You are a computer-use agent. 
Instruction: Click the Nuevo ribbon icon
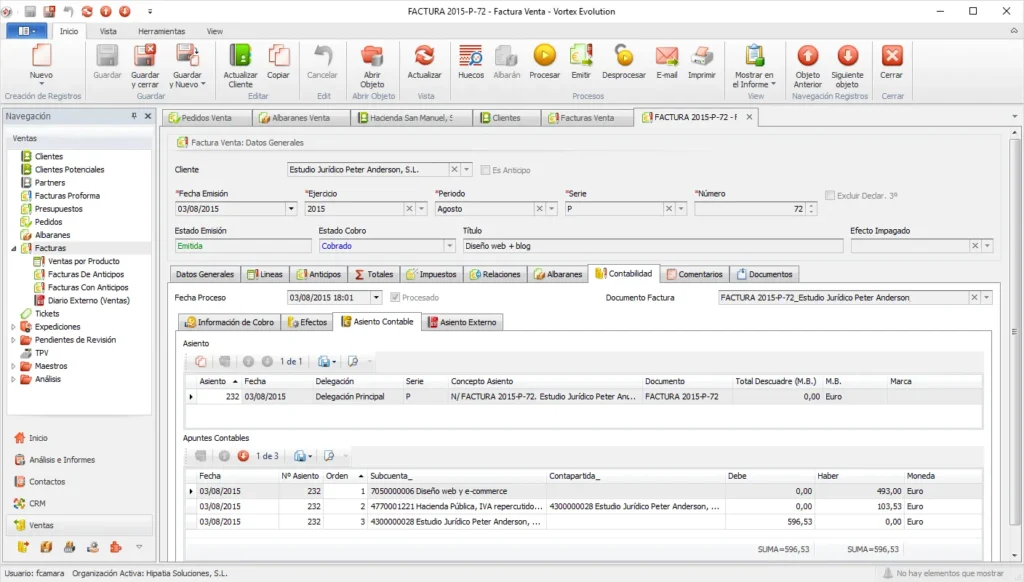(41, 56)
